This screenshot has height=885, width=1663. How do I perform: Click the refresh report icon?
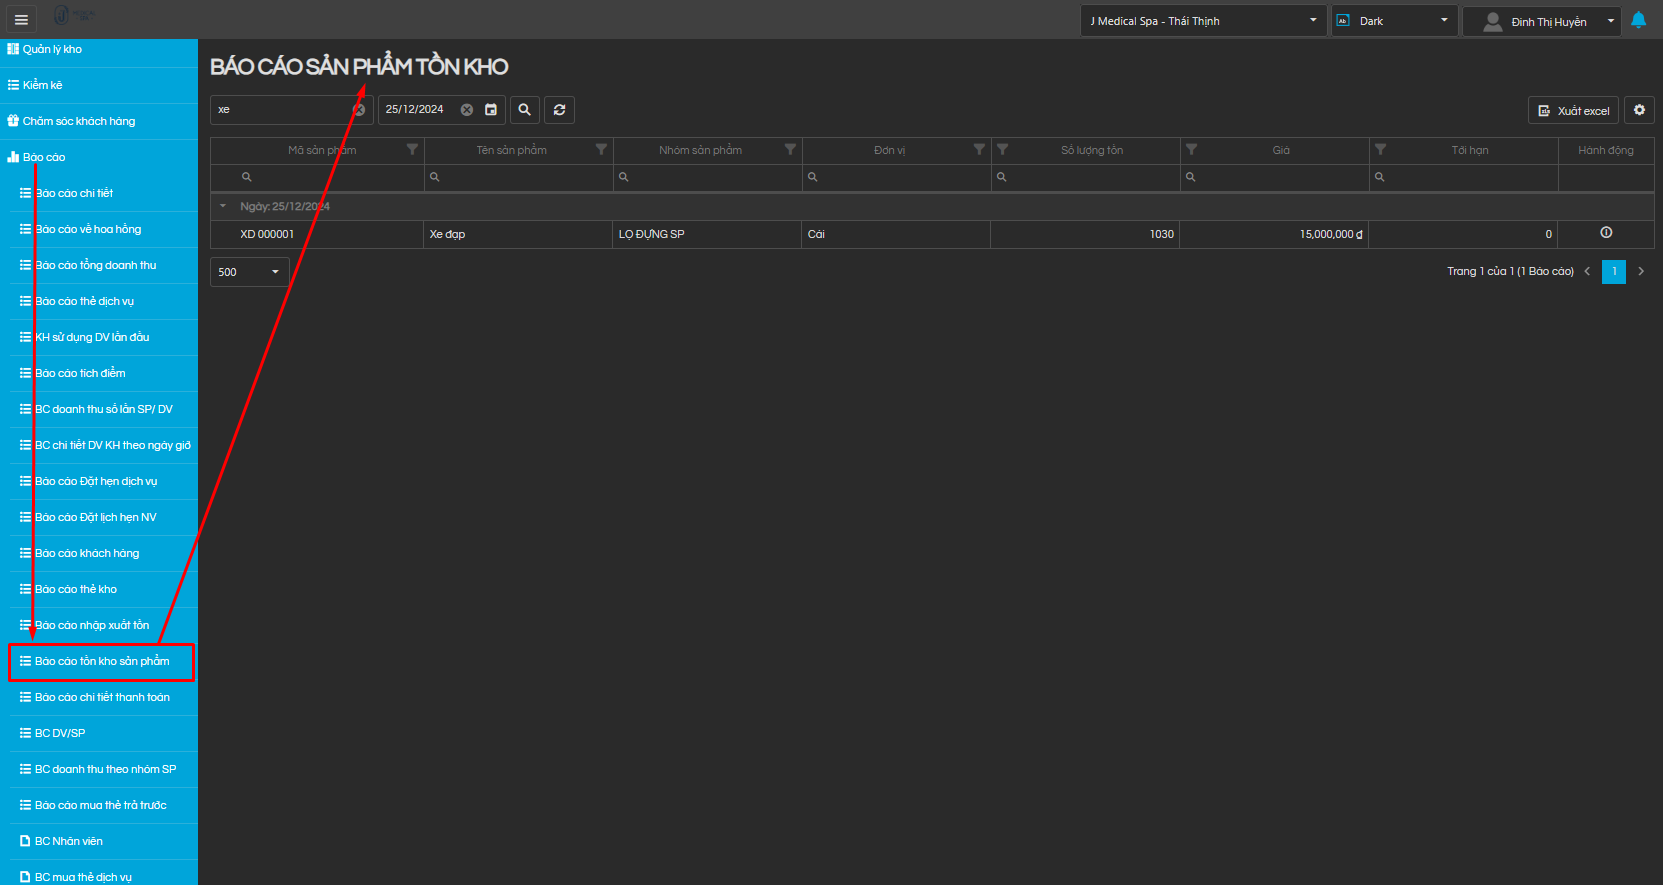[559, 110]
